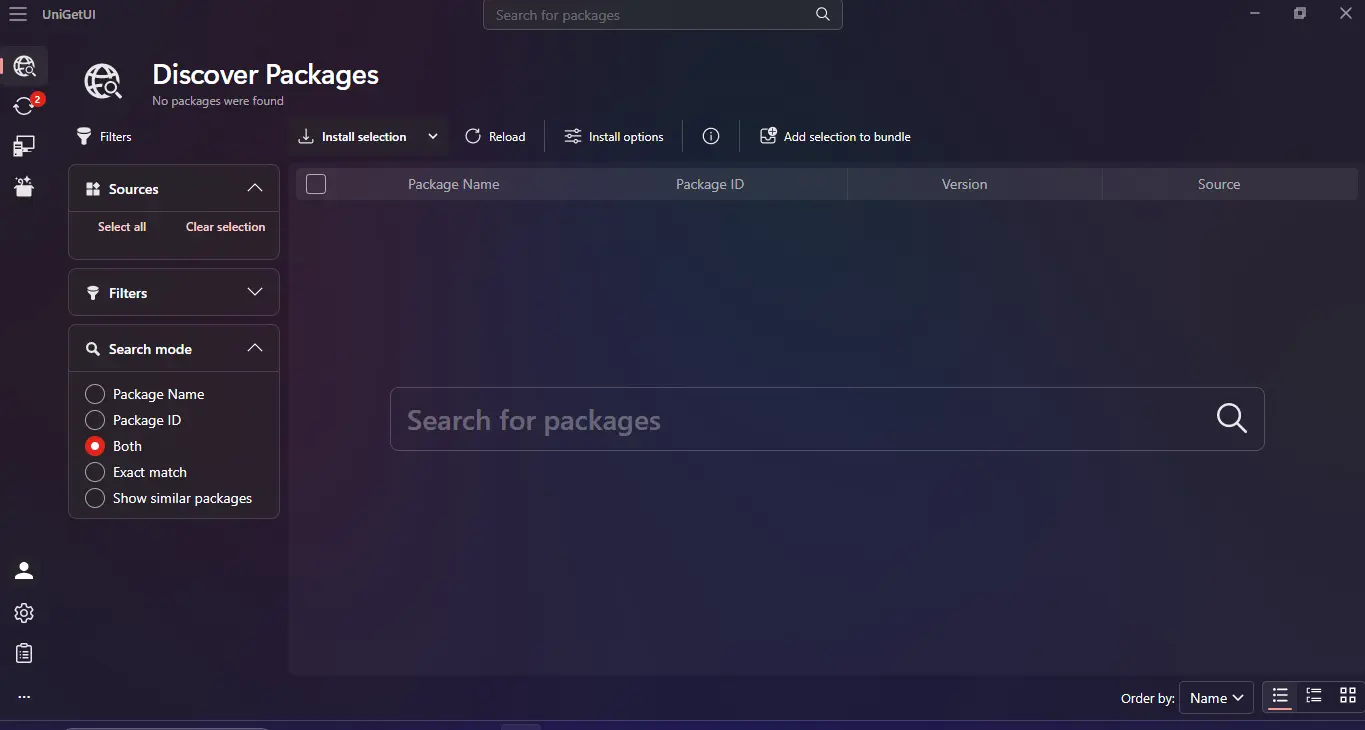Open Install selection dropdown arrow
This screenshot has height=730, width=1365.
(433, 136)
